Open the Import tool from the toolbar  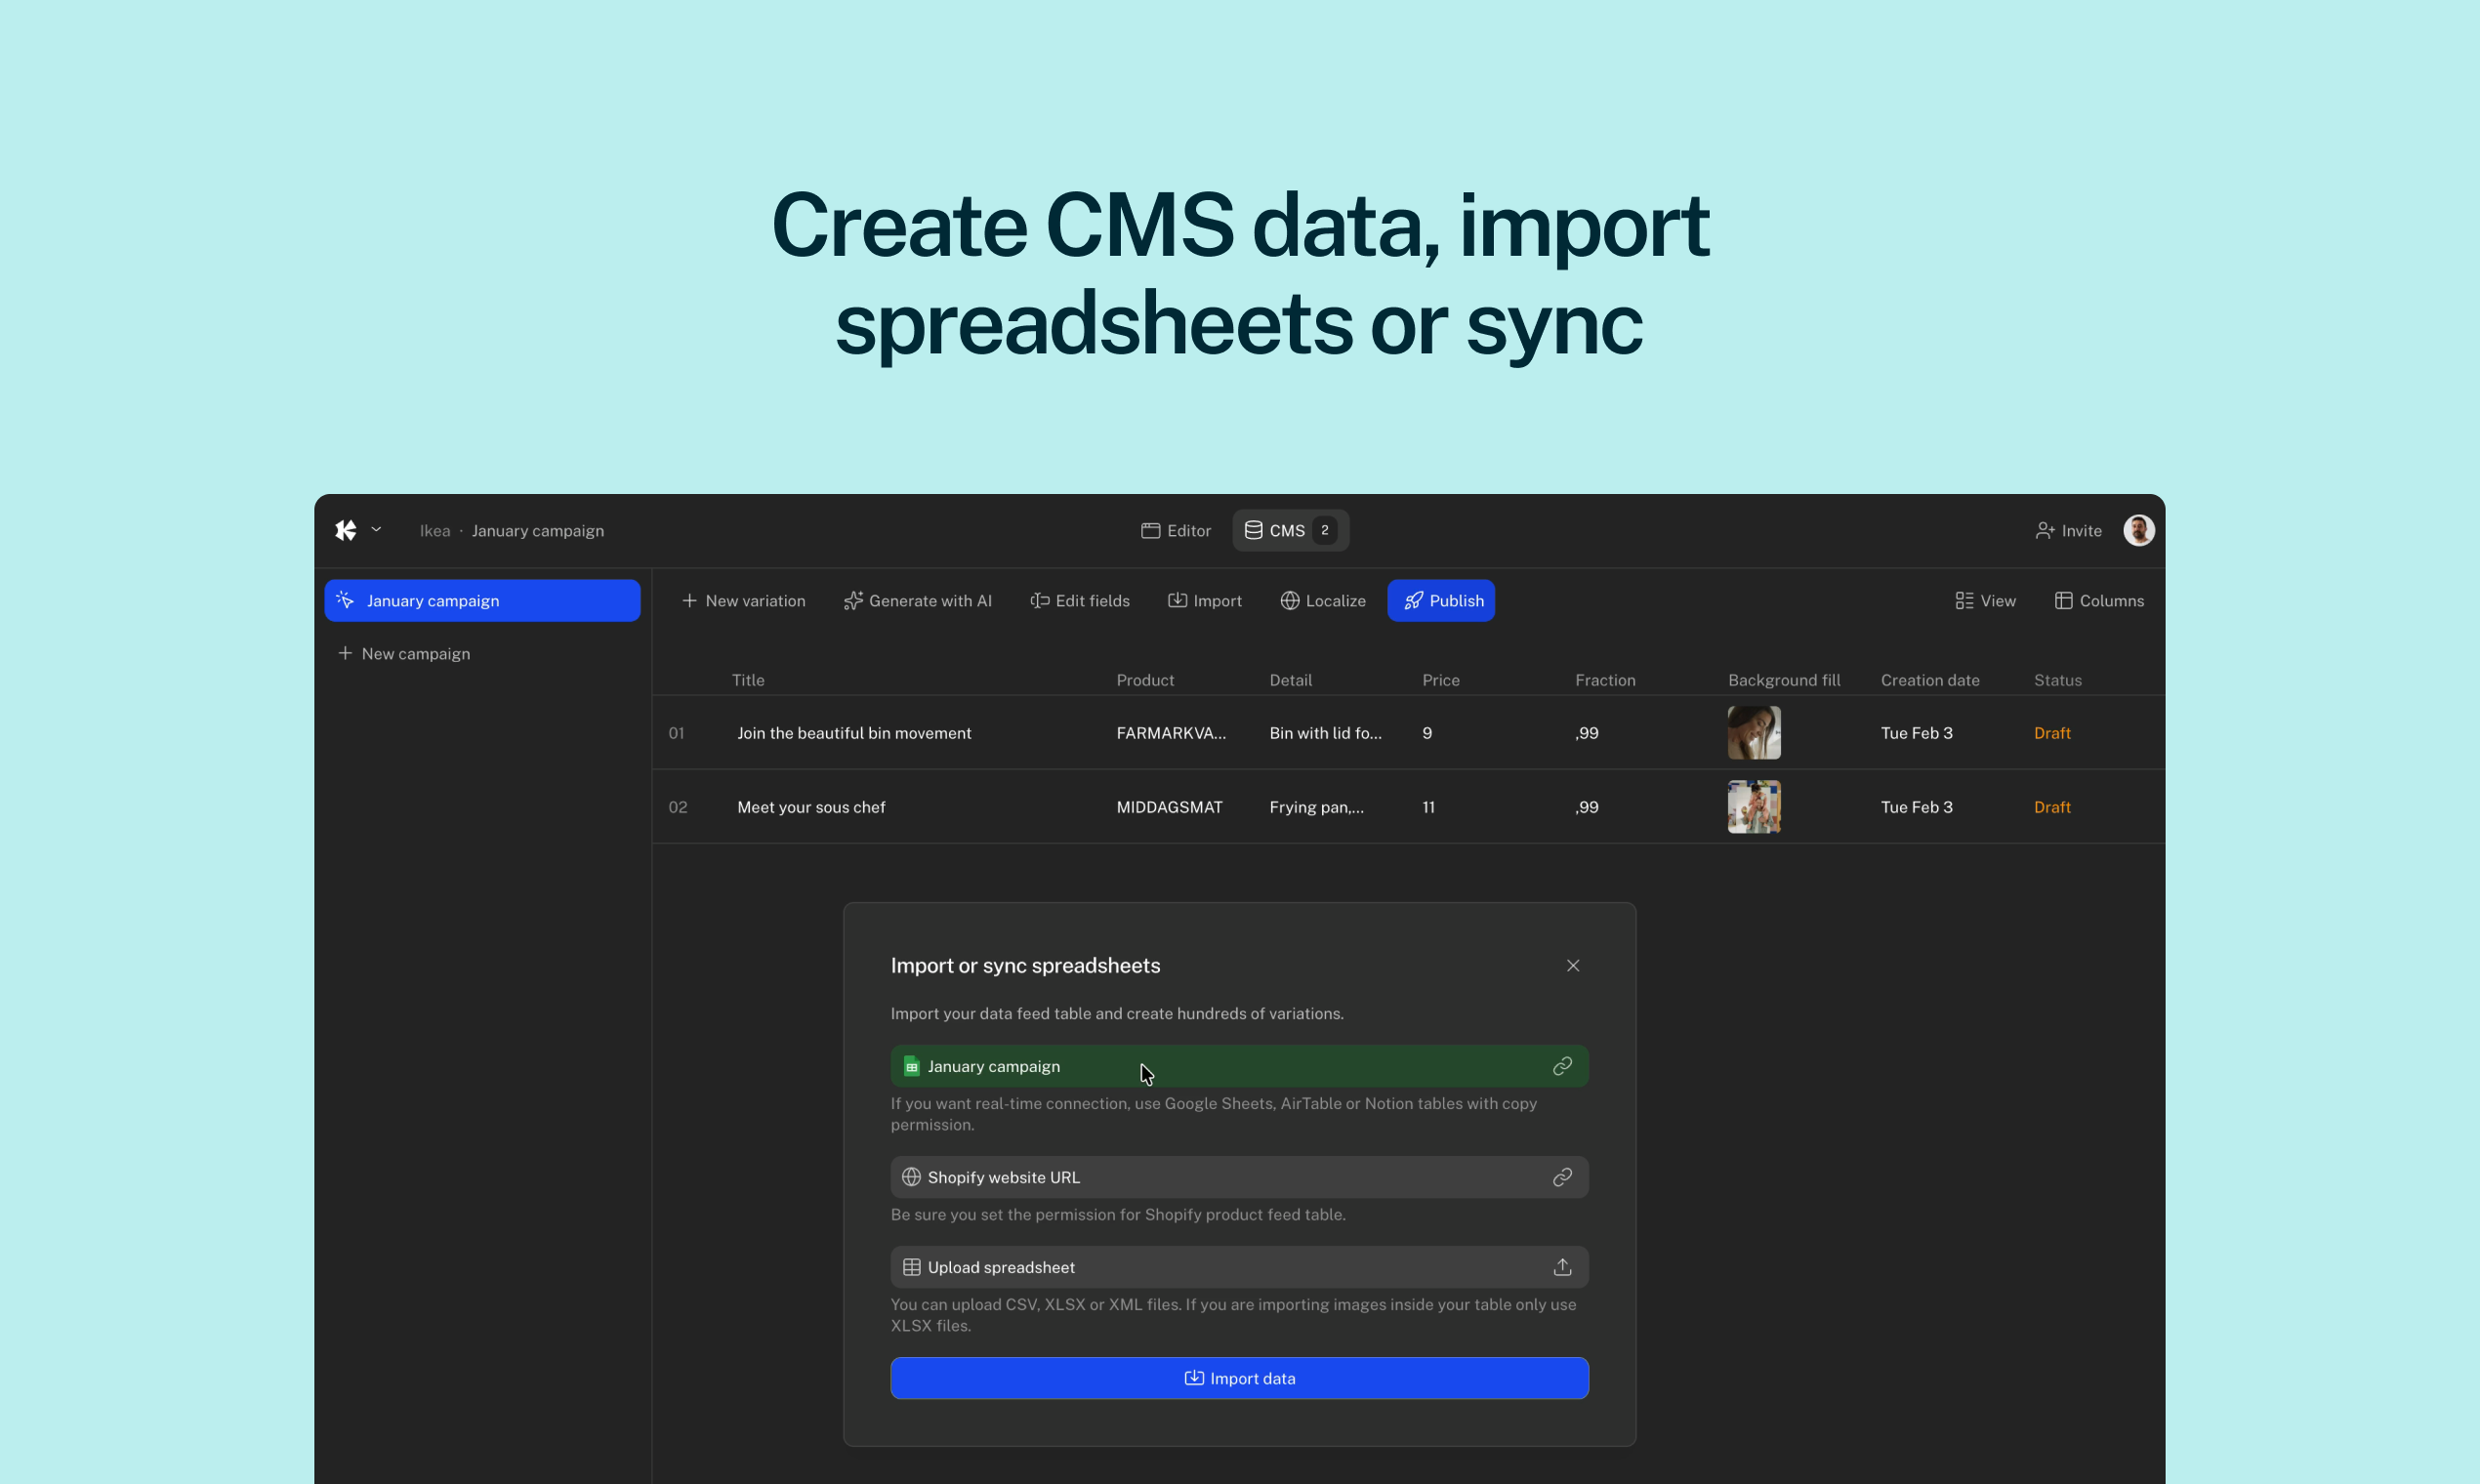click(x=1205, y=600)
